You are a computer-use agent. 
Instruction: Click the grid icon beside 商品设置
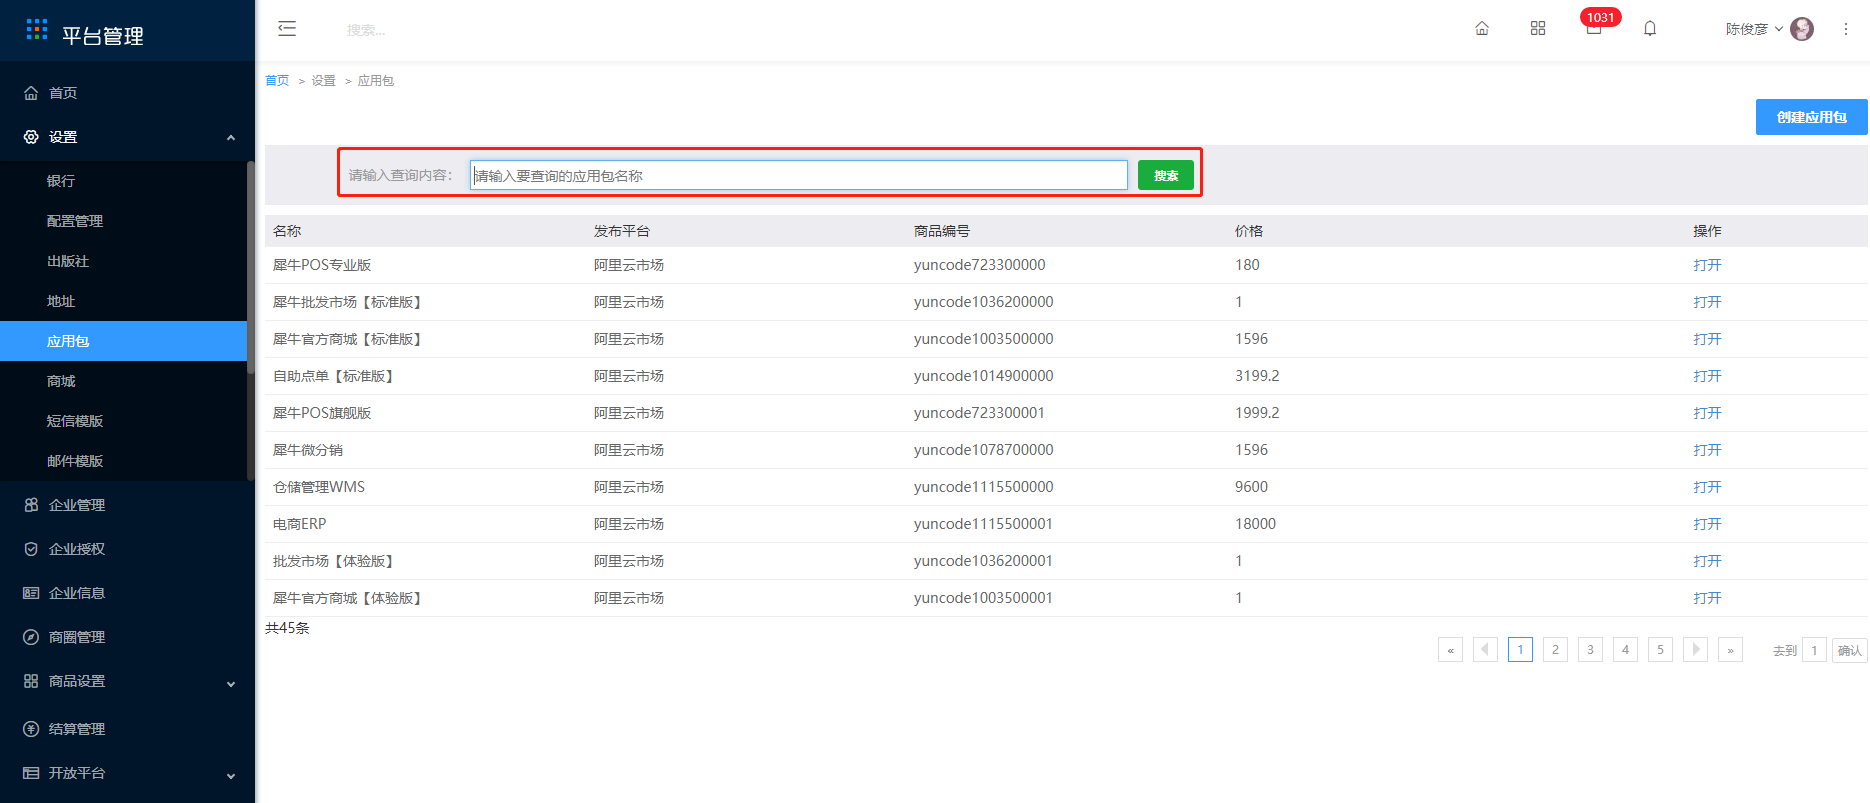point(31,681)
